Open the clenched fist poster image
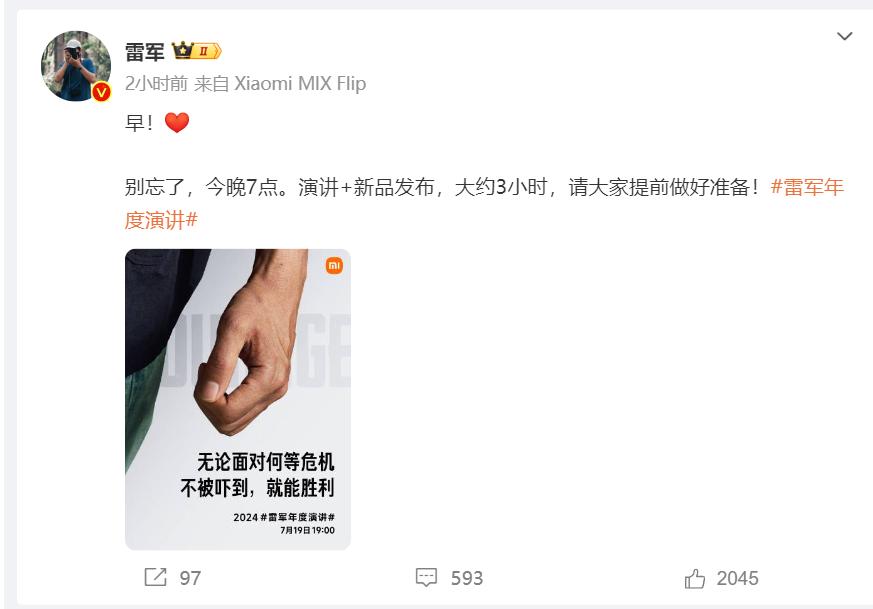This screenshot has height=609, width=873. [238, 399]
